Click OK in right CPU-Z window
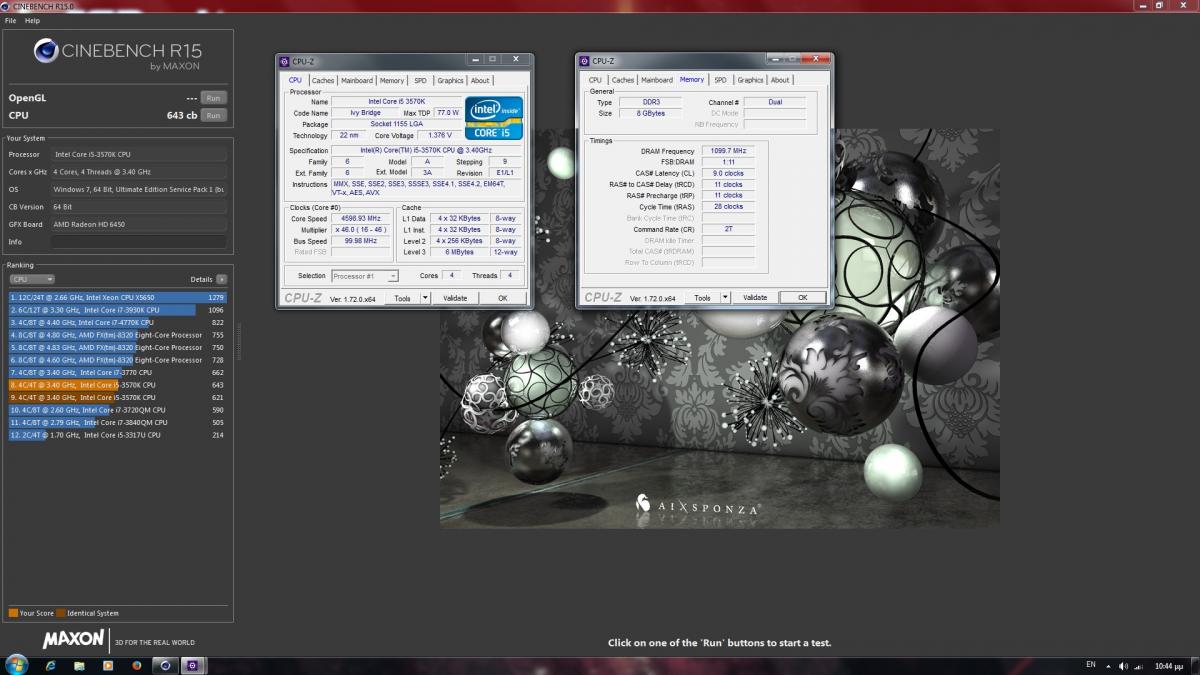 802,298
